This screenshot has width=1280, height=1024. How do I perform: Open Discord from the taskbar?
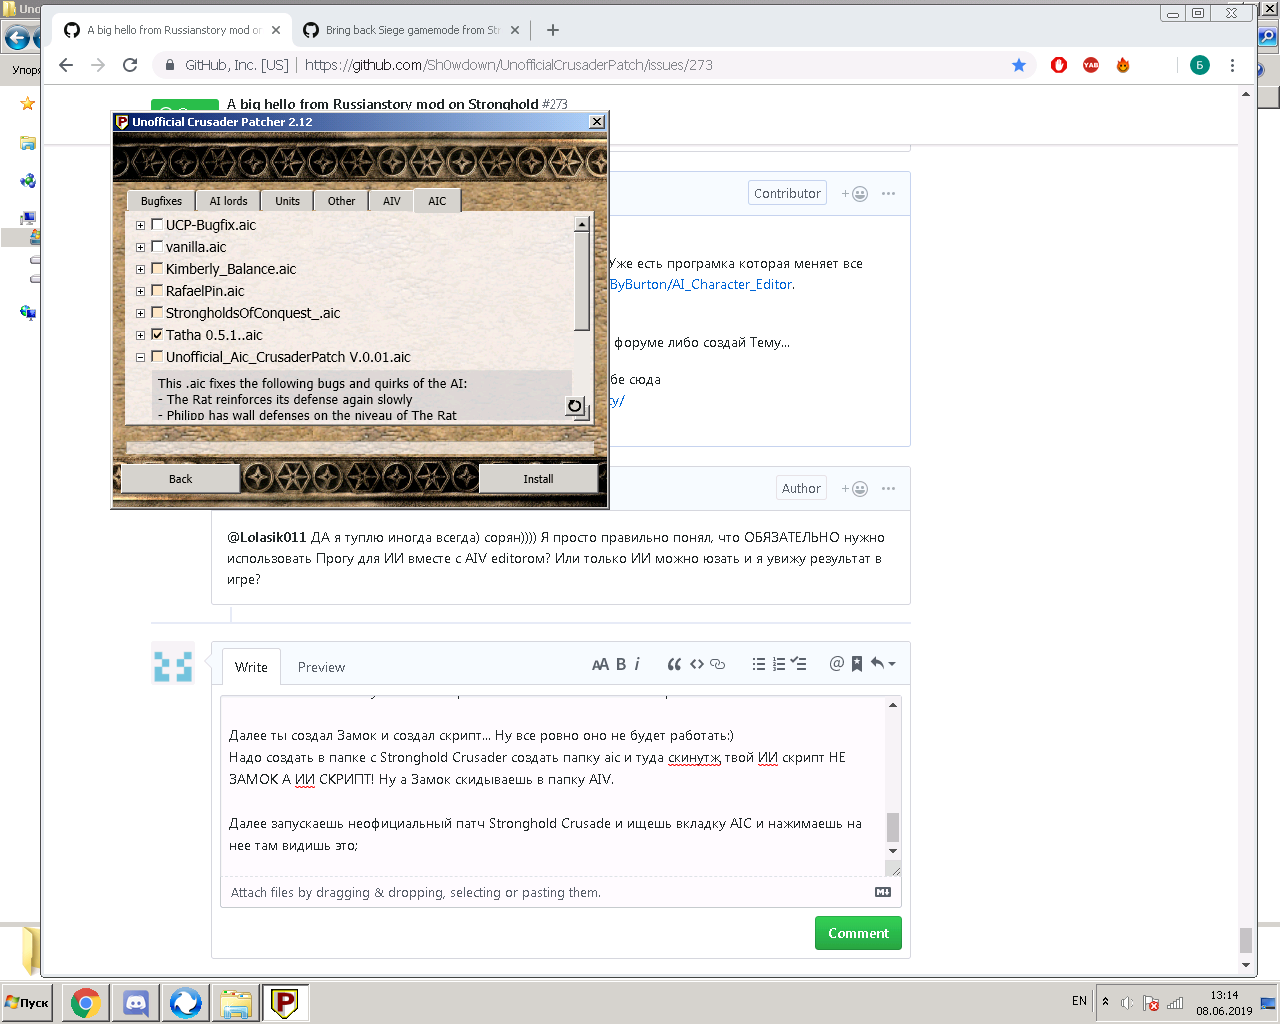tap(135, 1002)
